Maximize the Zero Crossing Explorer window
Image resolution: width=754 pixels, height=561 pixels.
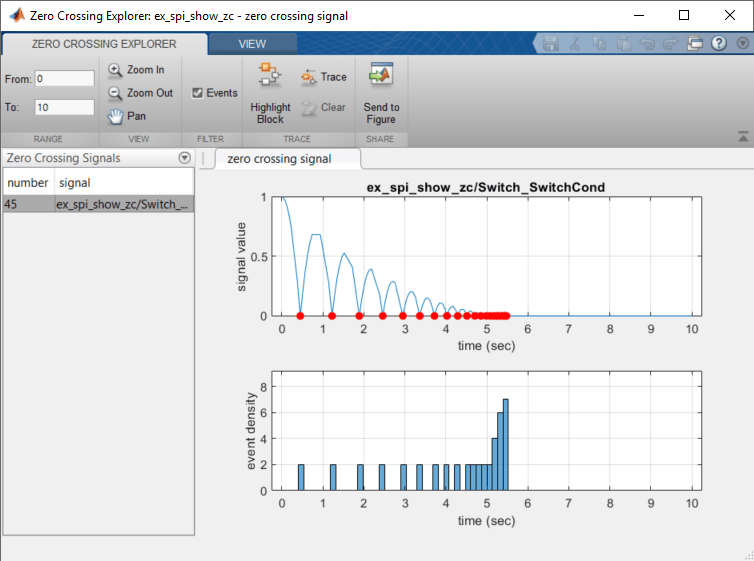(684, 15)
